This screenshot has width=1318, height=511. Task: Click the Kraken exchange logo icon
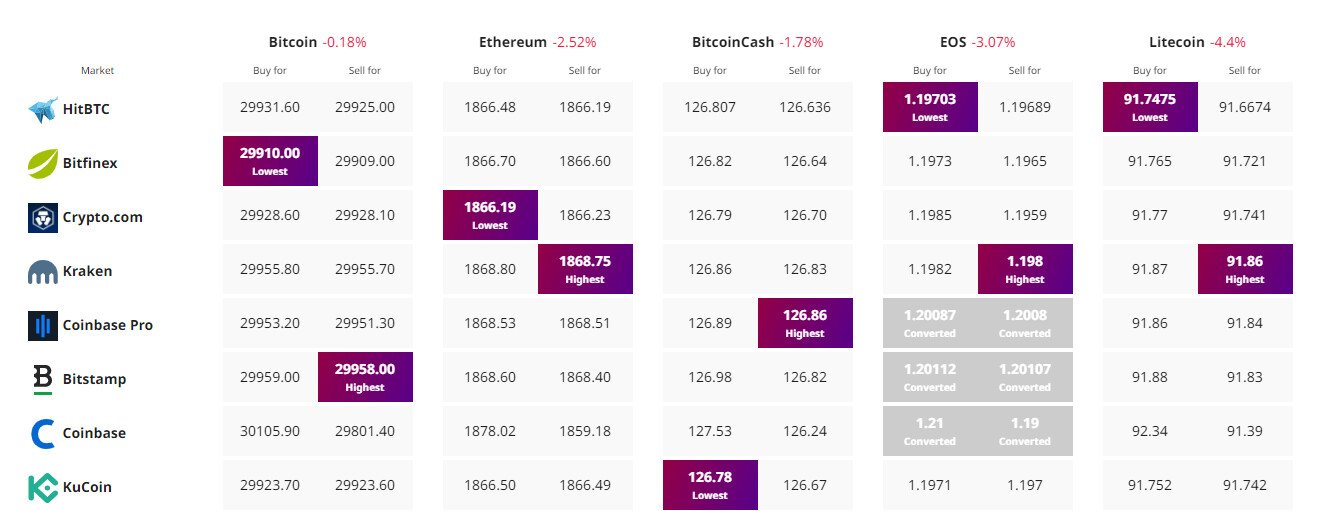click(x=43, y=271)
